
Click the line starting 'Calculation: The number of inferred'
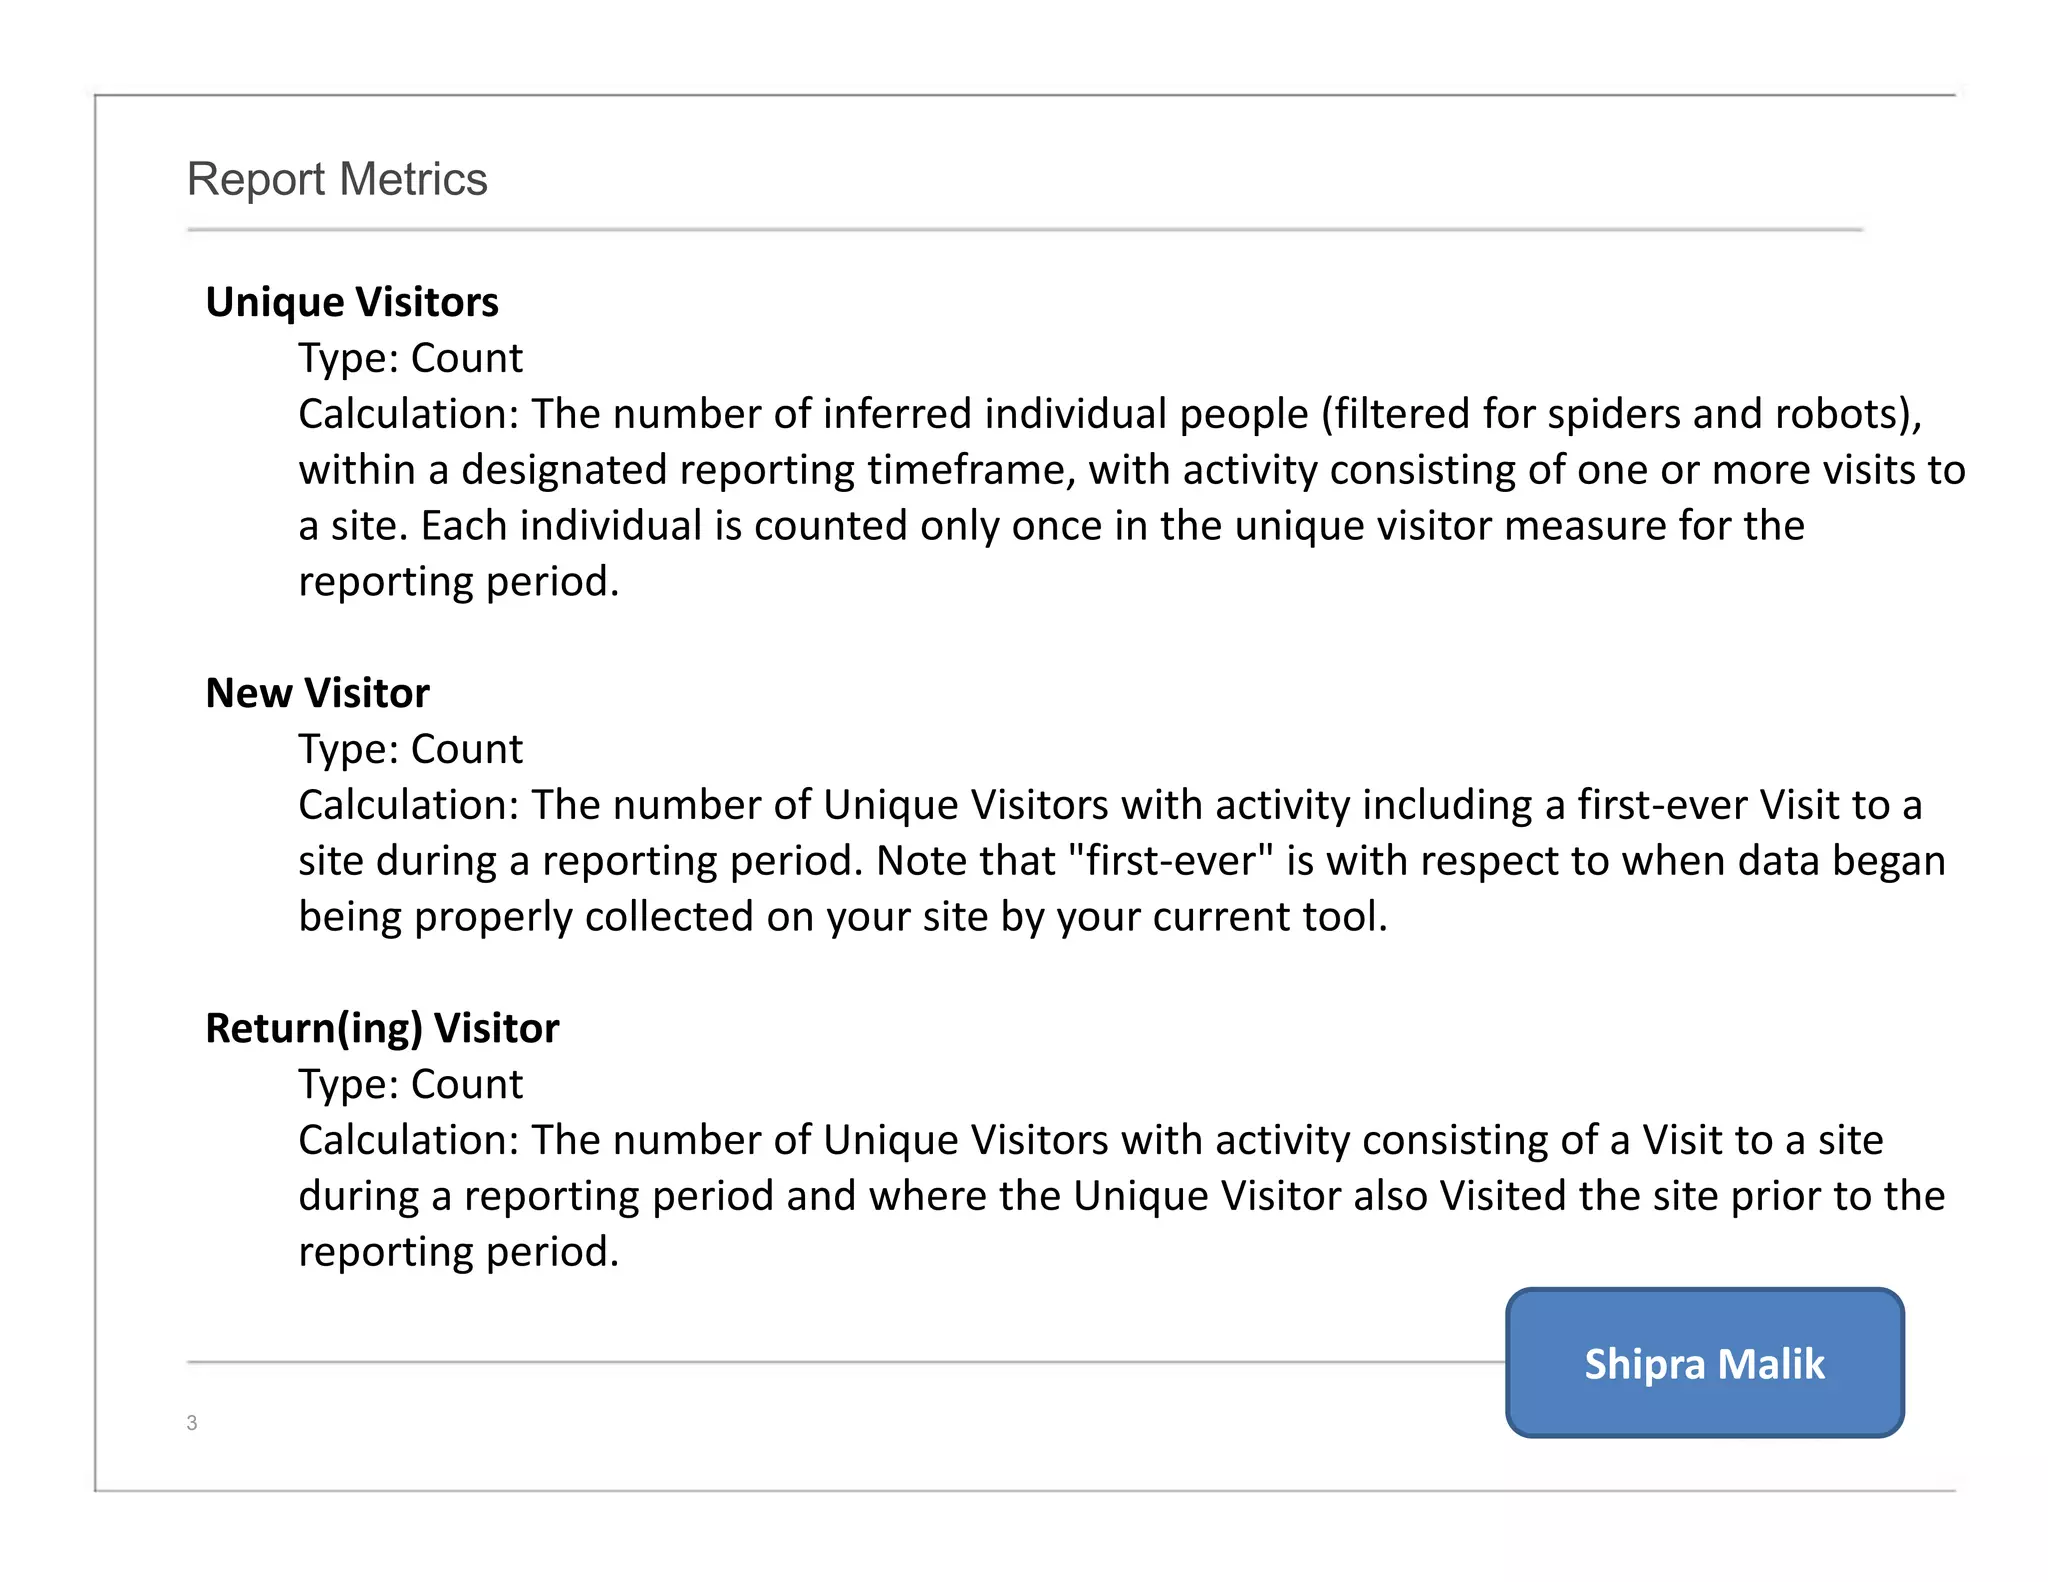[1110, 414]
